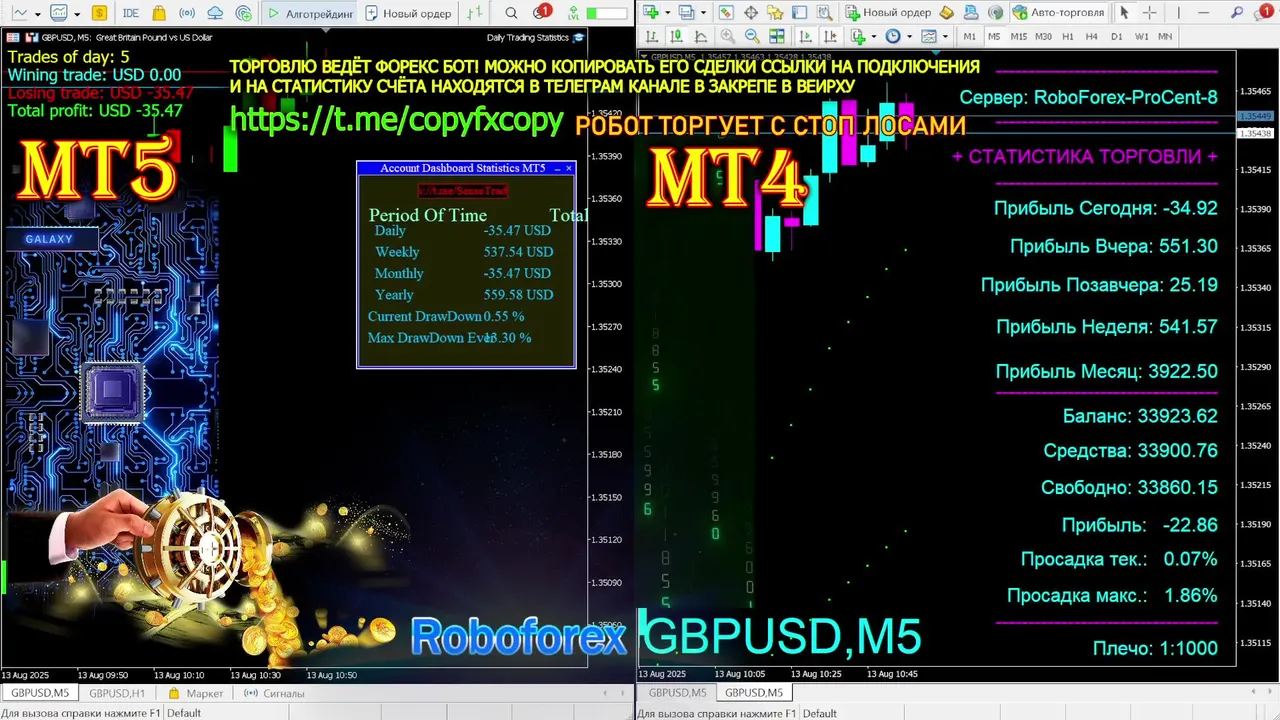Zoom in on the MT4 chart

click(727, 36)
